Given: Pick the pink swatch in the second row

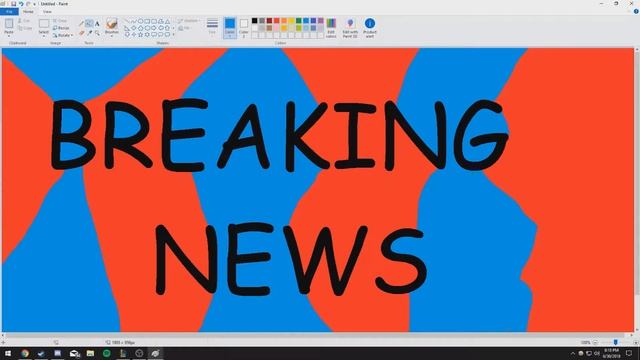Looking at the screenshot, I should point(277,28).
